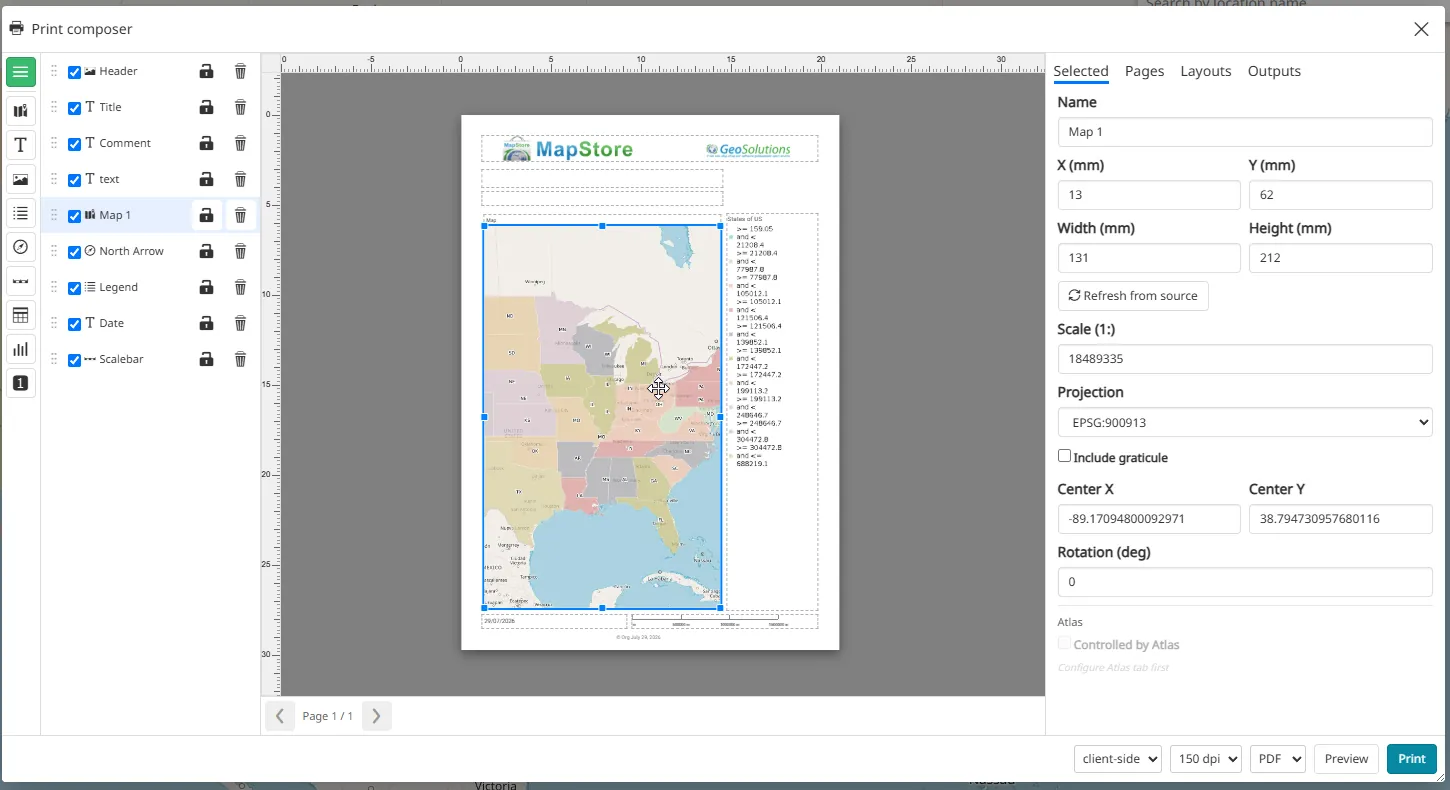Switch to the Layouts tab
The width and height of the screenshot is (1450, 790).
tap(1205, 71)
